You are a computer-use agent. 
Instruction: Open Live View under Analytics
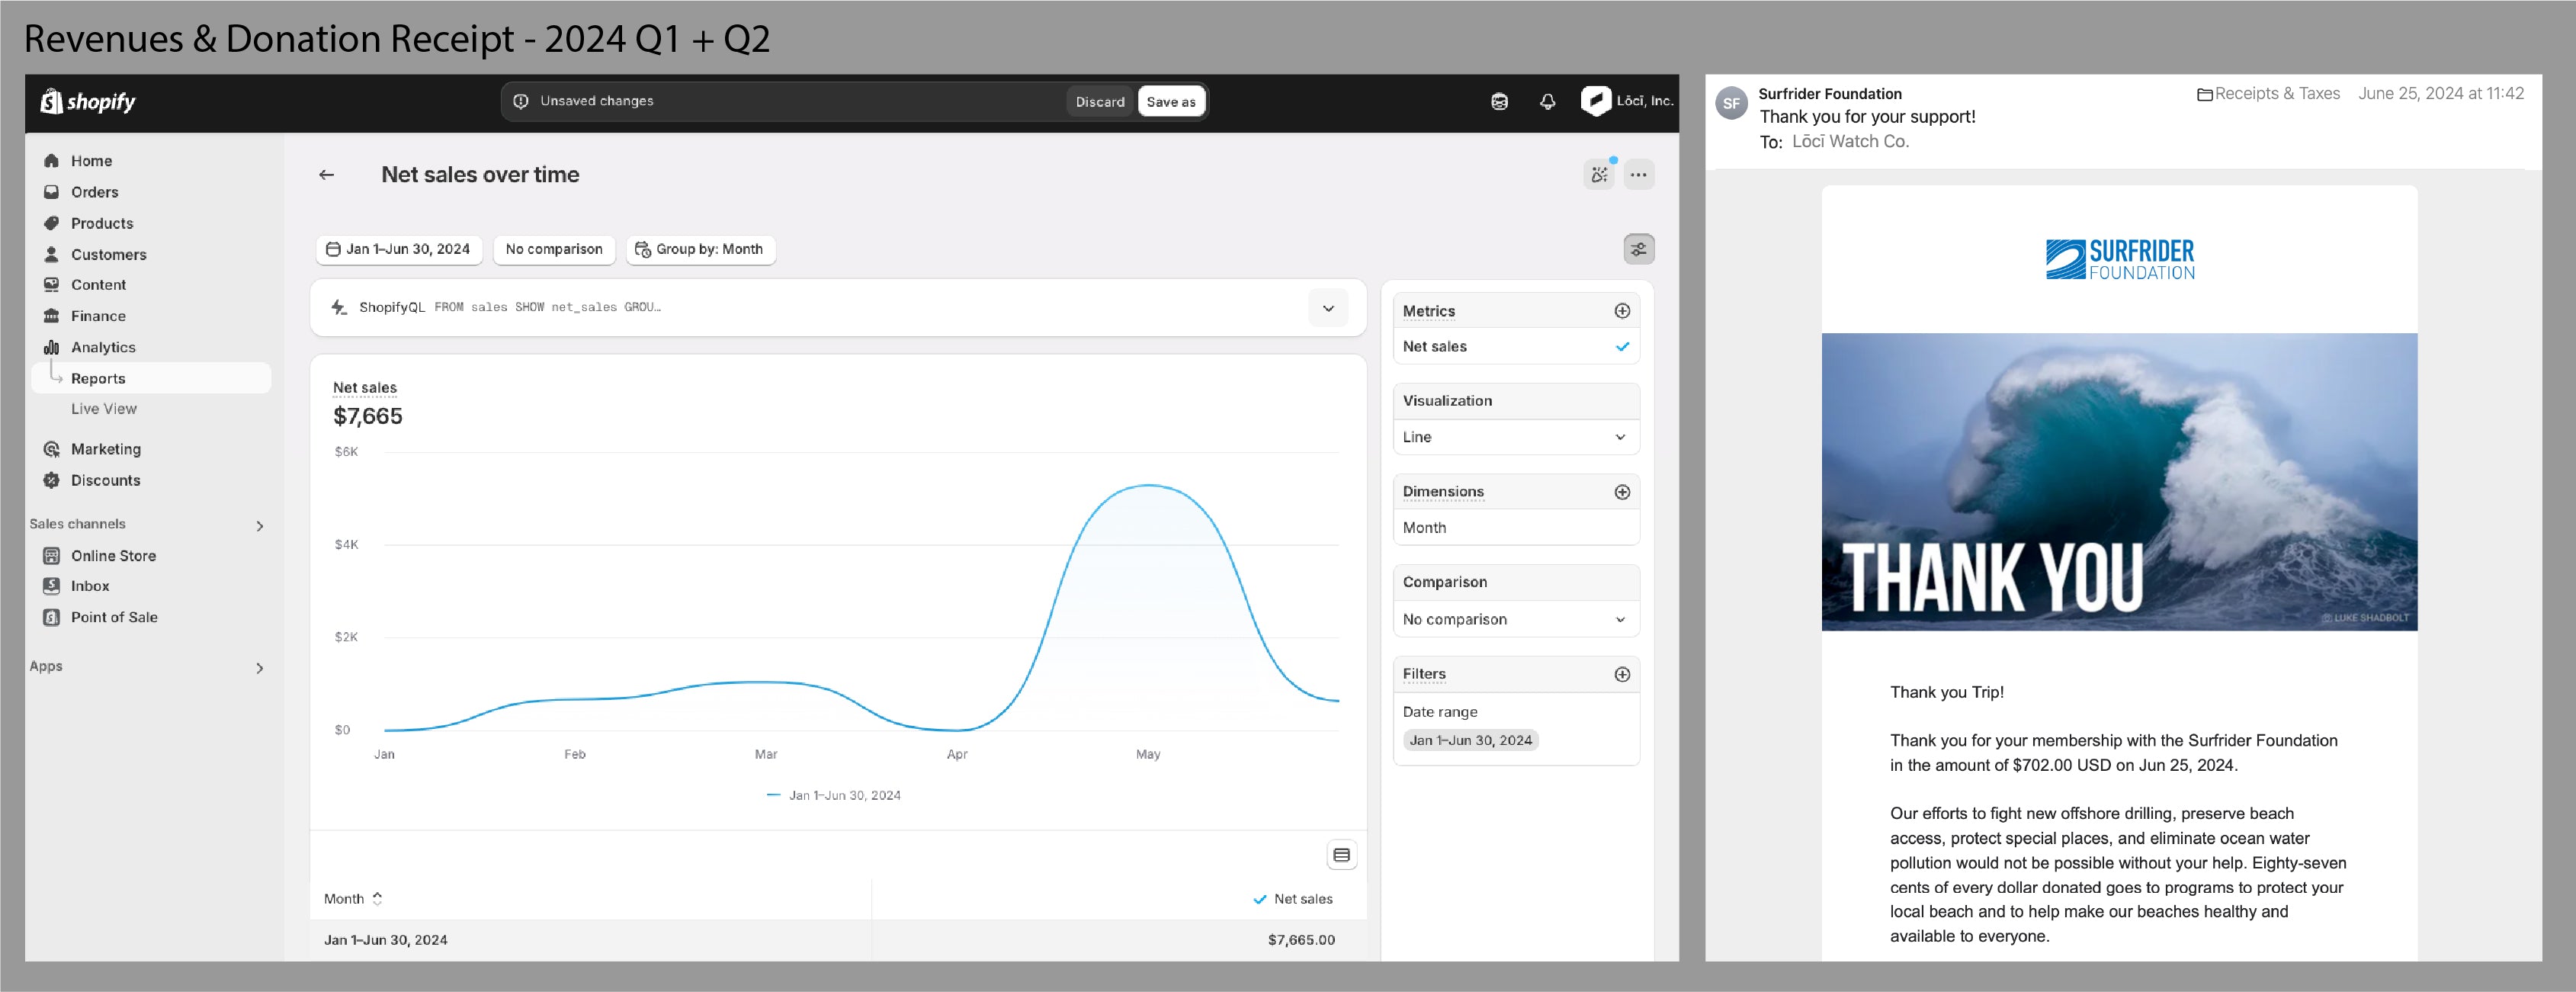(104, 408)
